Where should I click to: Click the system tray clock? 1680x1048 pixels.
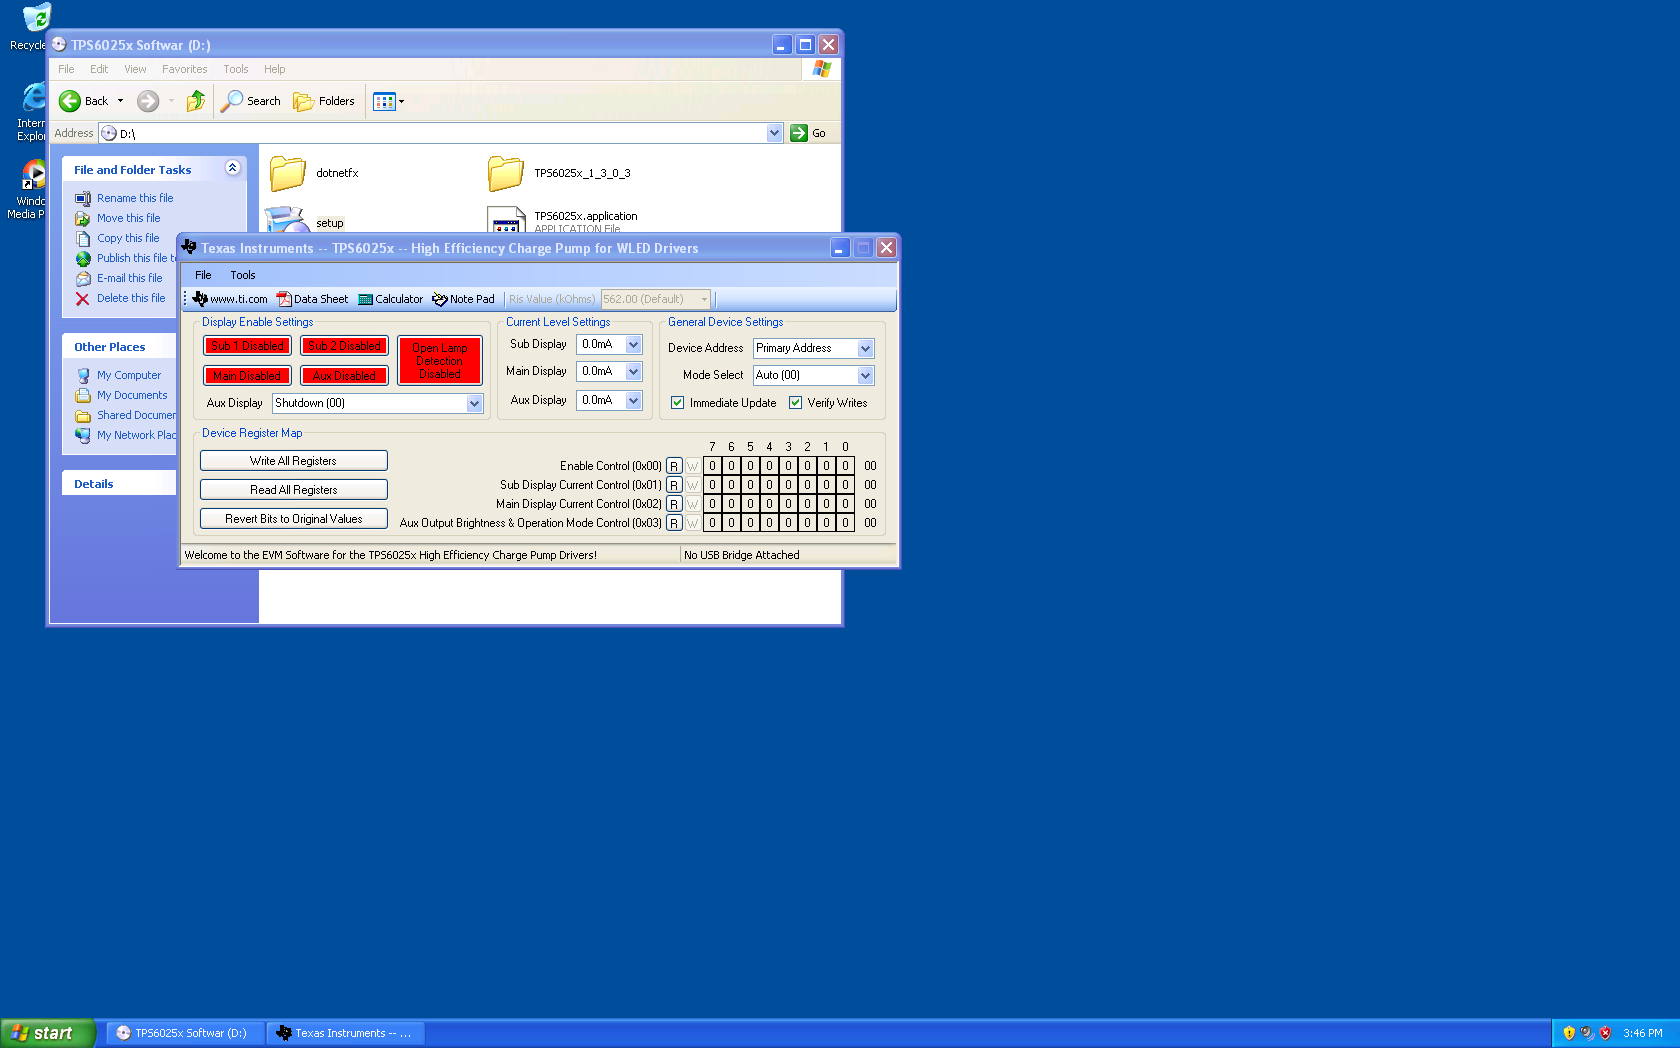coord(1643,1033)
